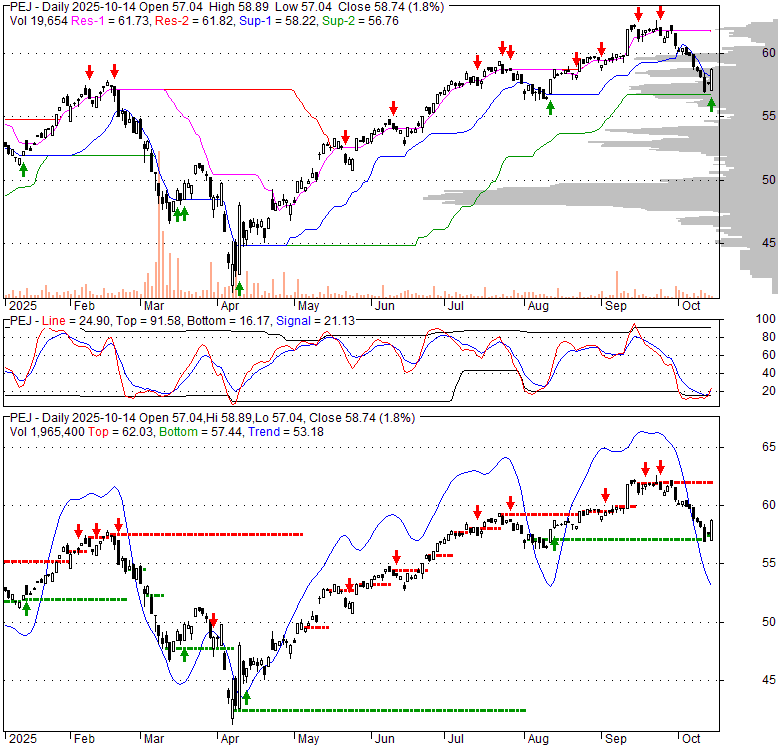Click the Sep label on bottom chart time axis
Viewport: 780px width, 745px height.
(x=616, y=739)
